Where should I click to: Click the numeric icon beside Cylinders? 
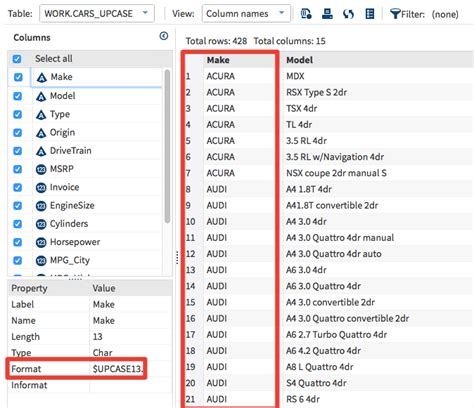[x=41, y=224]
